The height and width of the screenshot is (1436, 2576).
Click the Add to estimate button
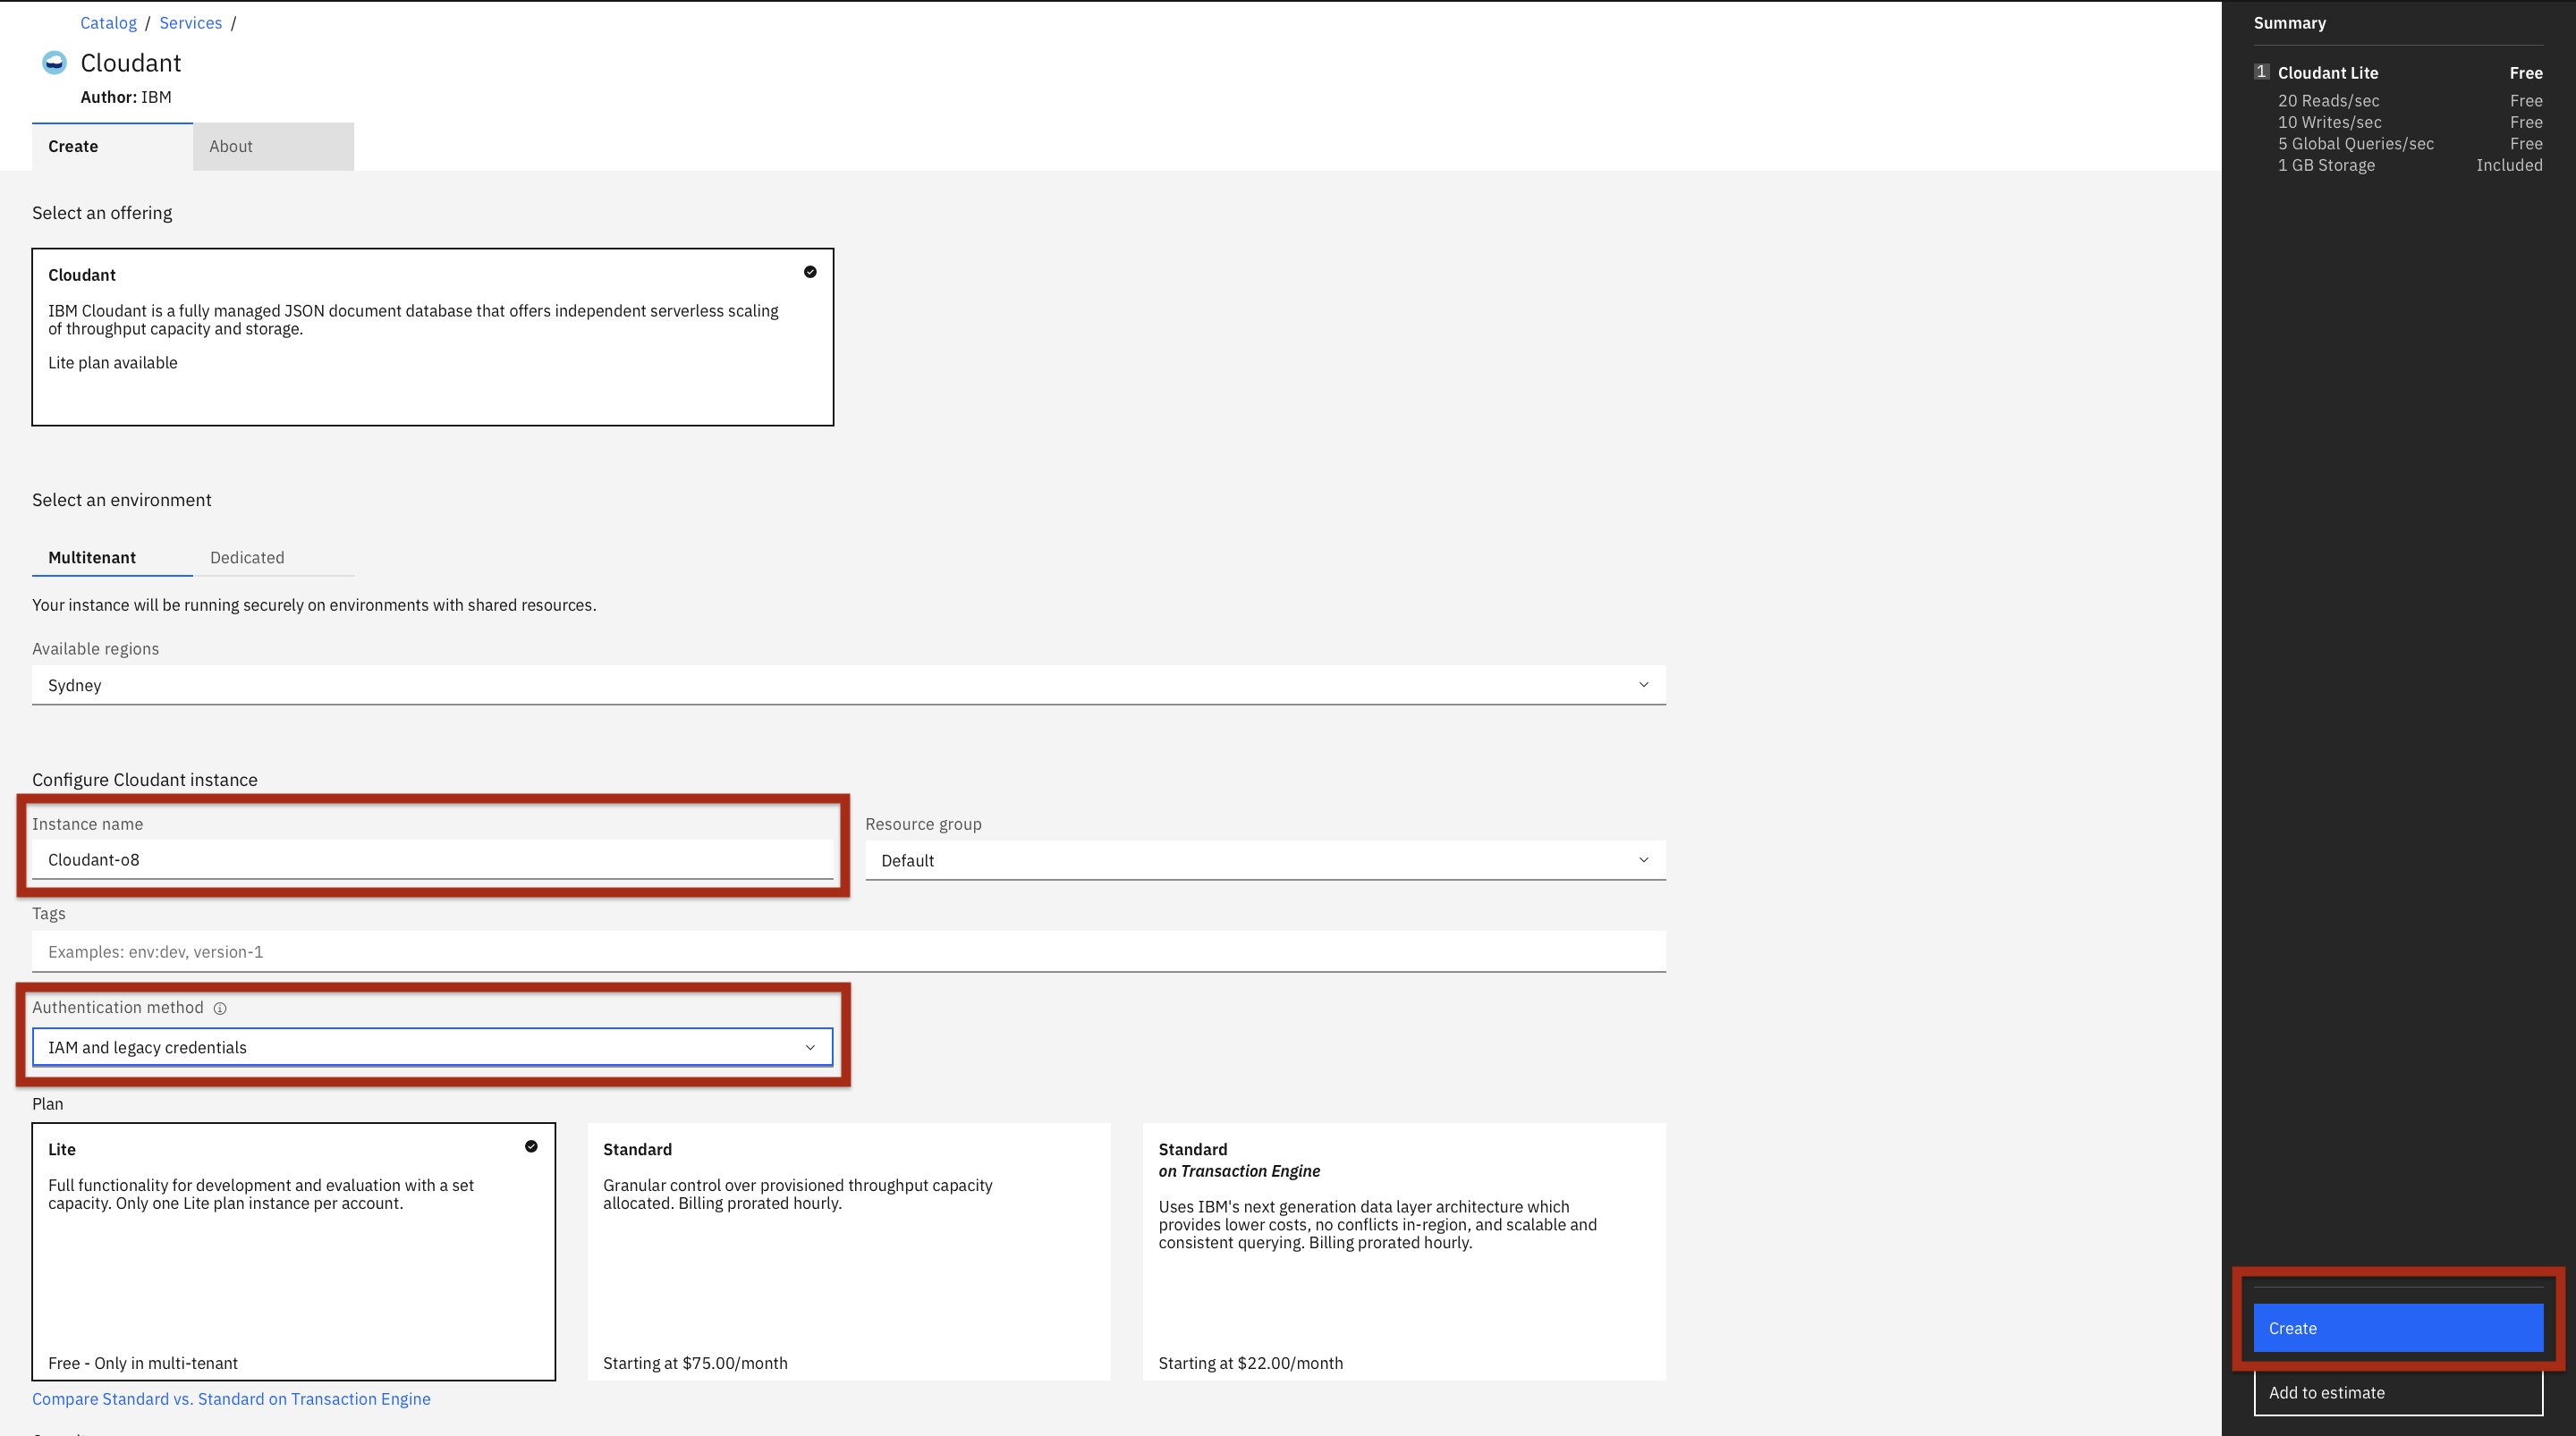point(2398,1393)
